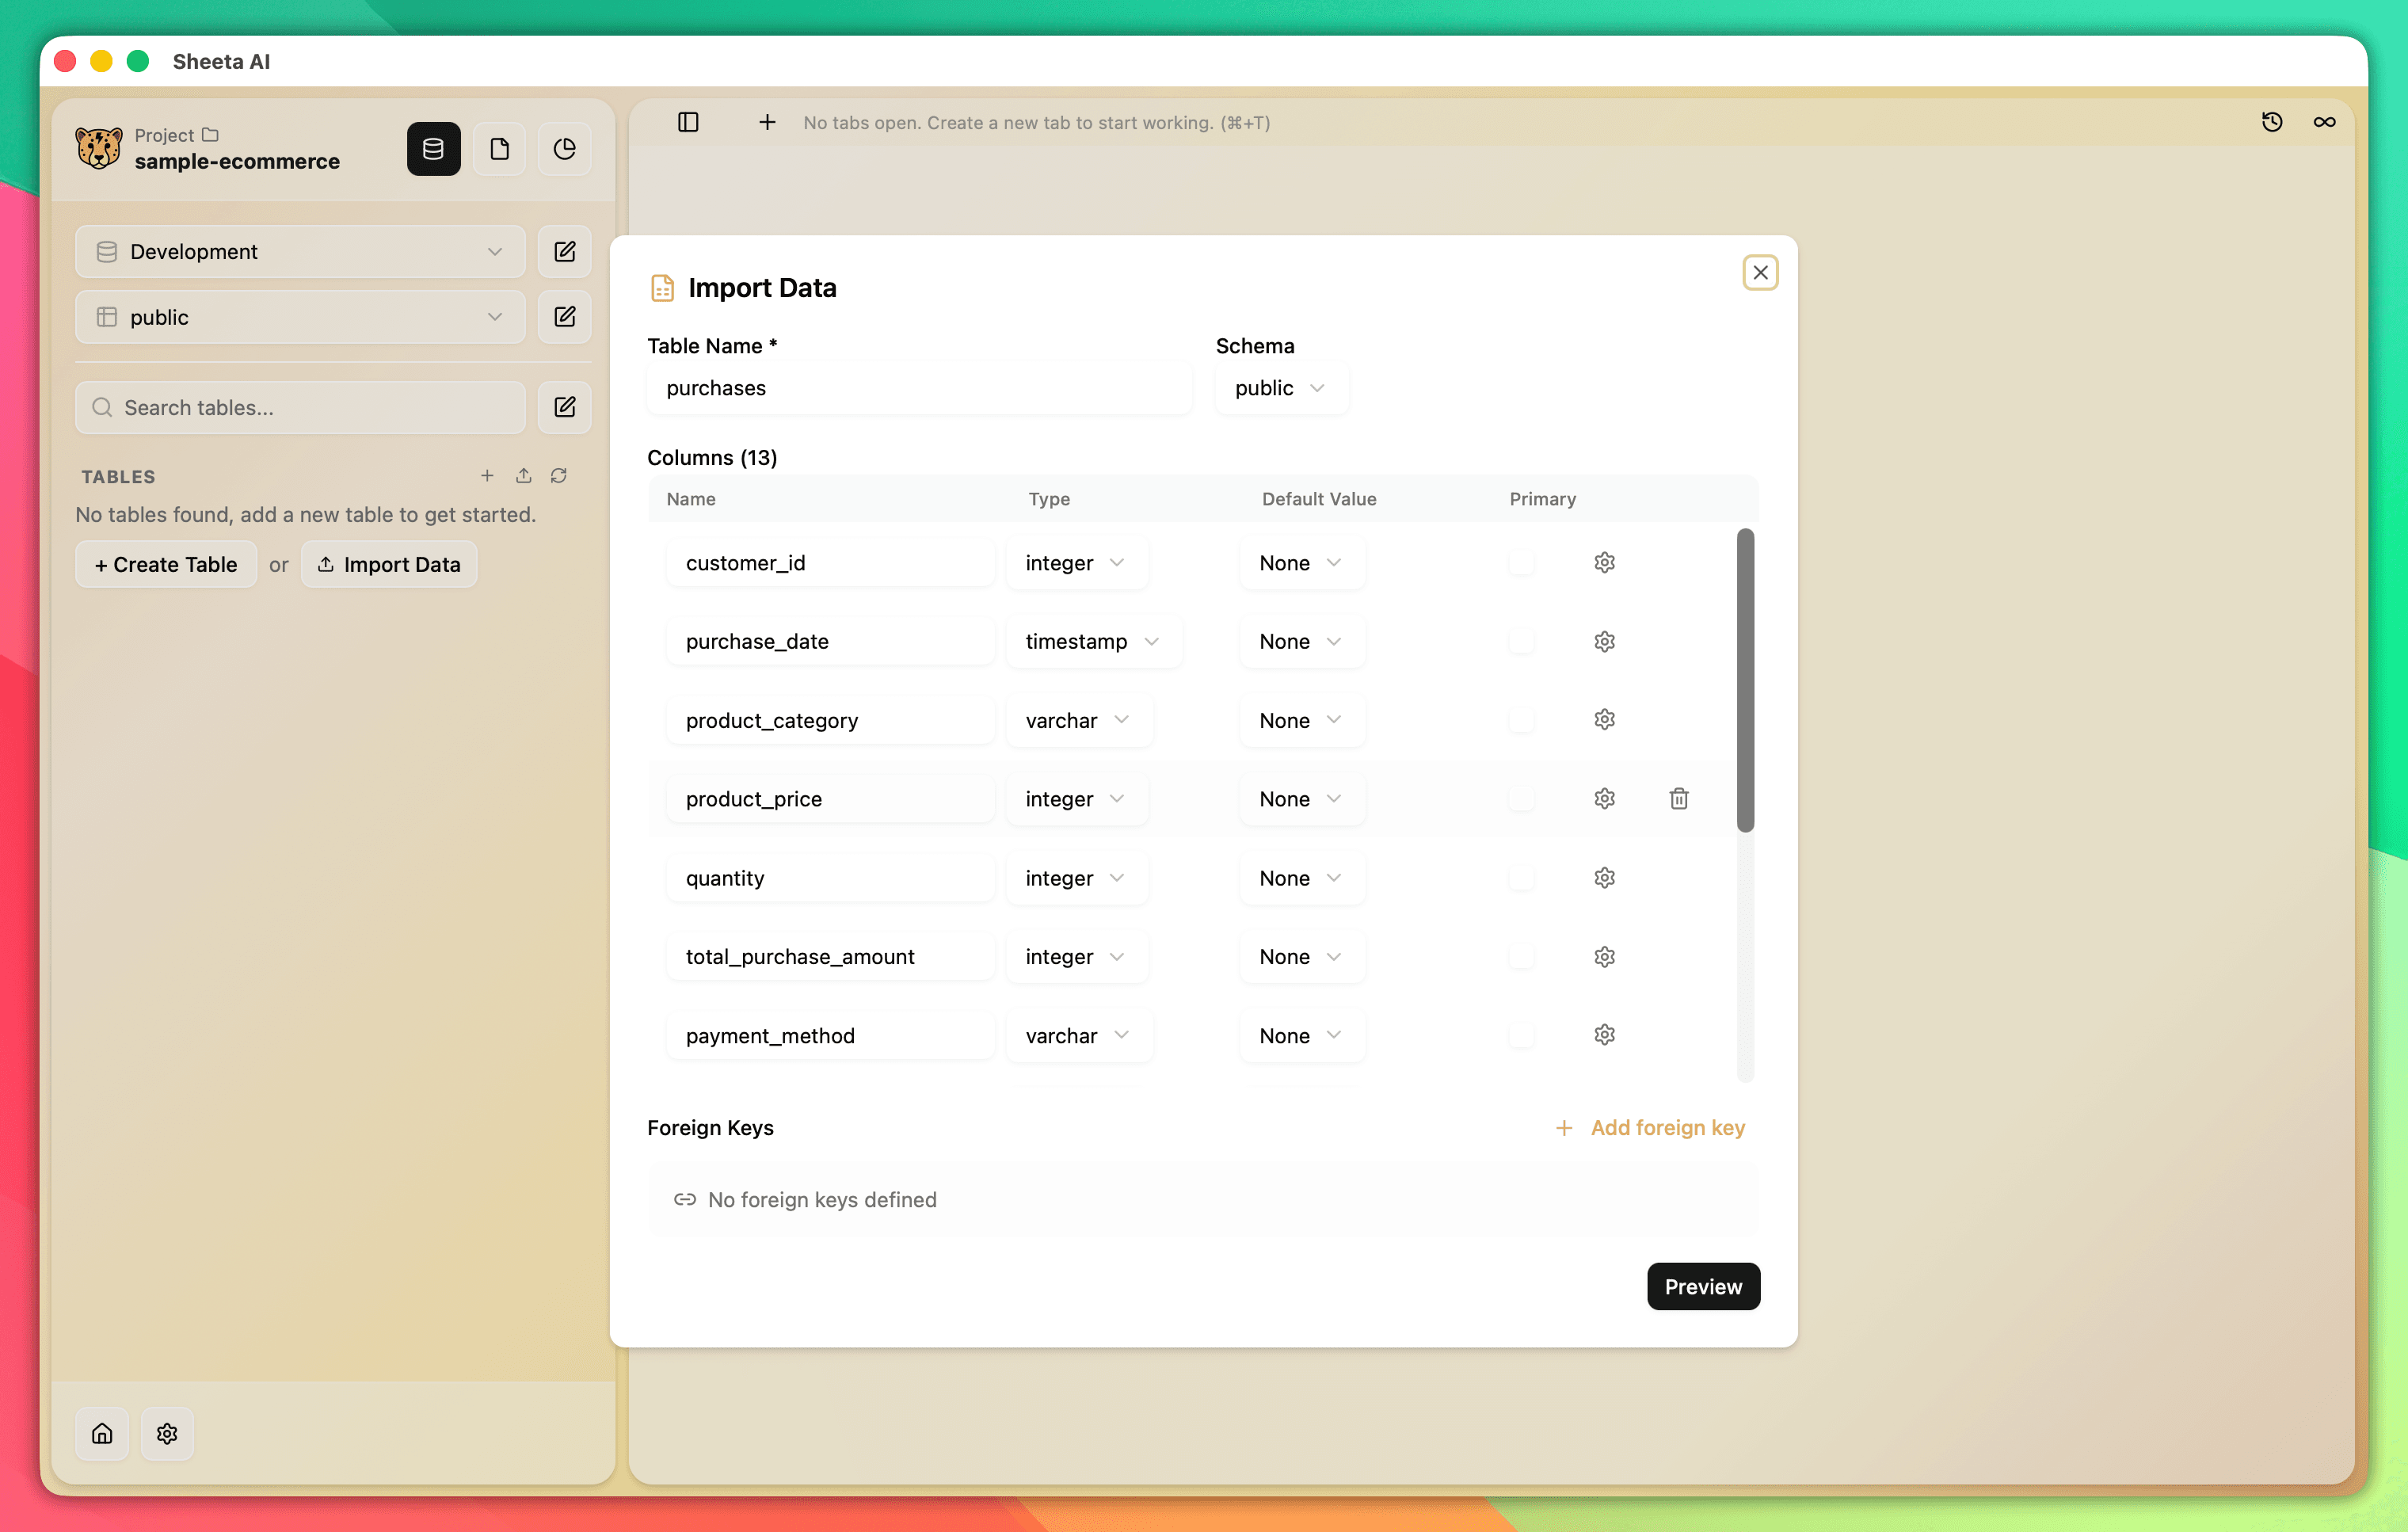The width and height of the screenshot is (2408, 1532).
Task: Delete the product_price column
Action: tap(1679, 798)
